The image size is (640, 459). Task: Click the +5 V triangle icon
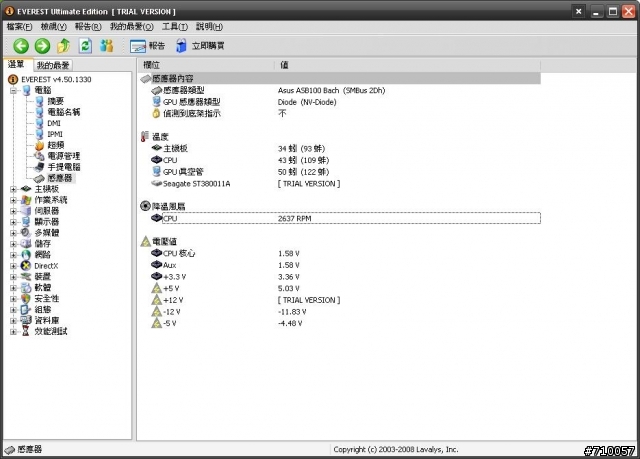point(157,288)
